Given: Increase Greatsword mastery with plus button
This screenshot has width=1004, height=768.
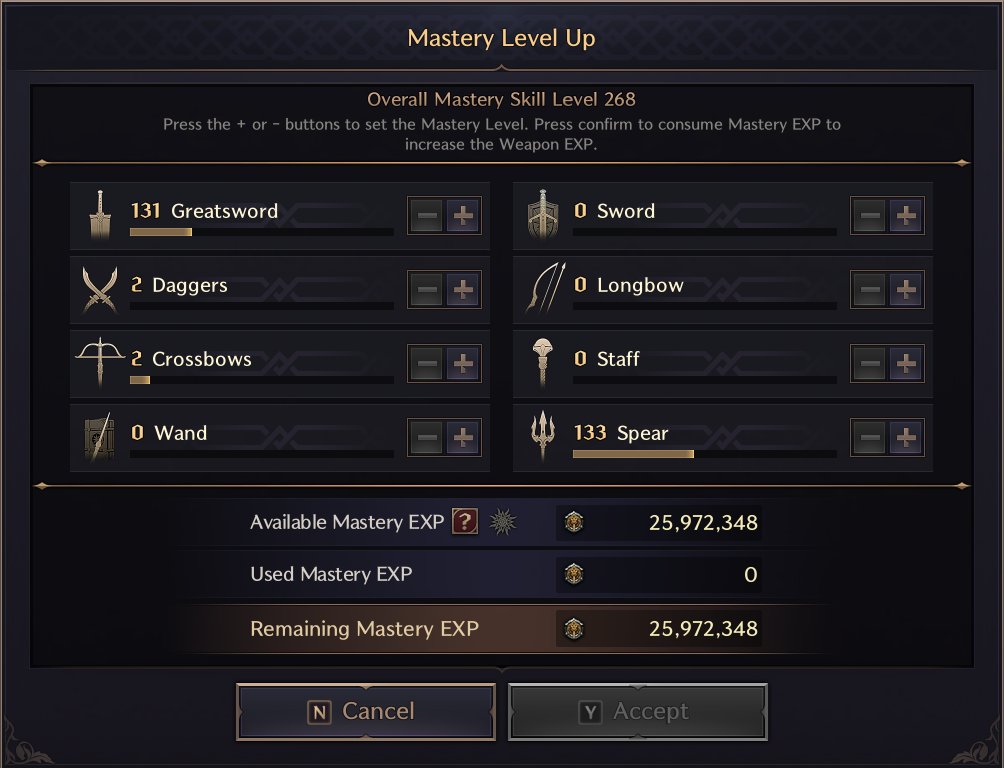Looking at the screenshot, I should point(463,216).
